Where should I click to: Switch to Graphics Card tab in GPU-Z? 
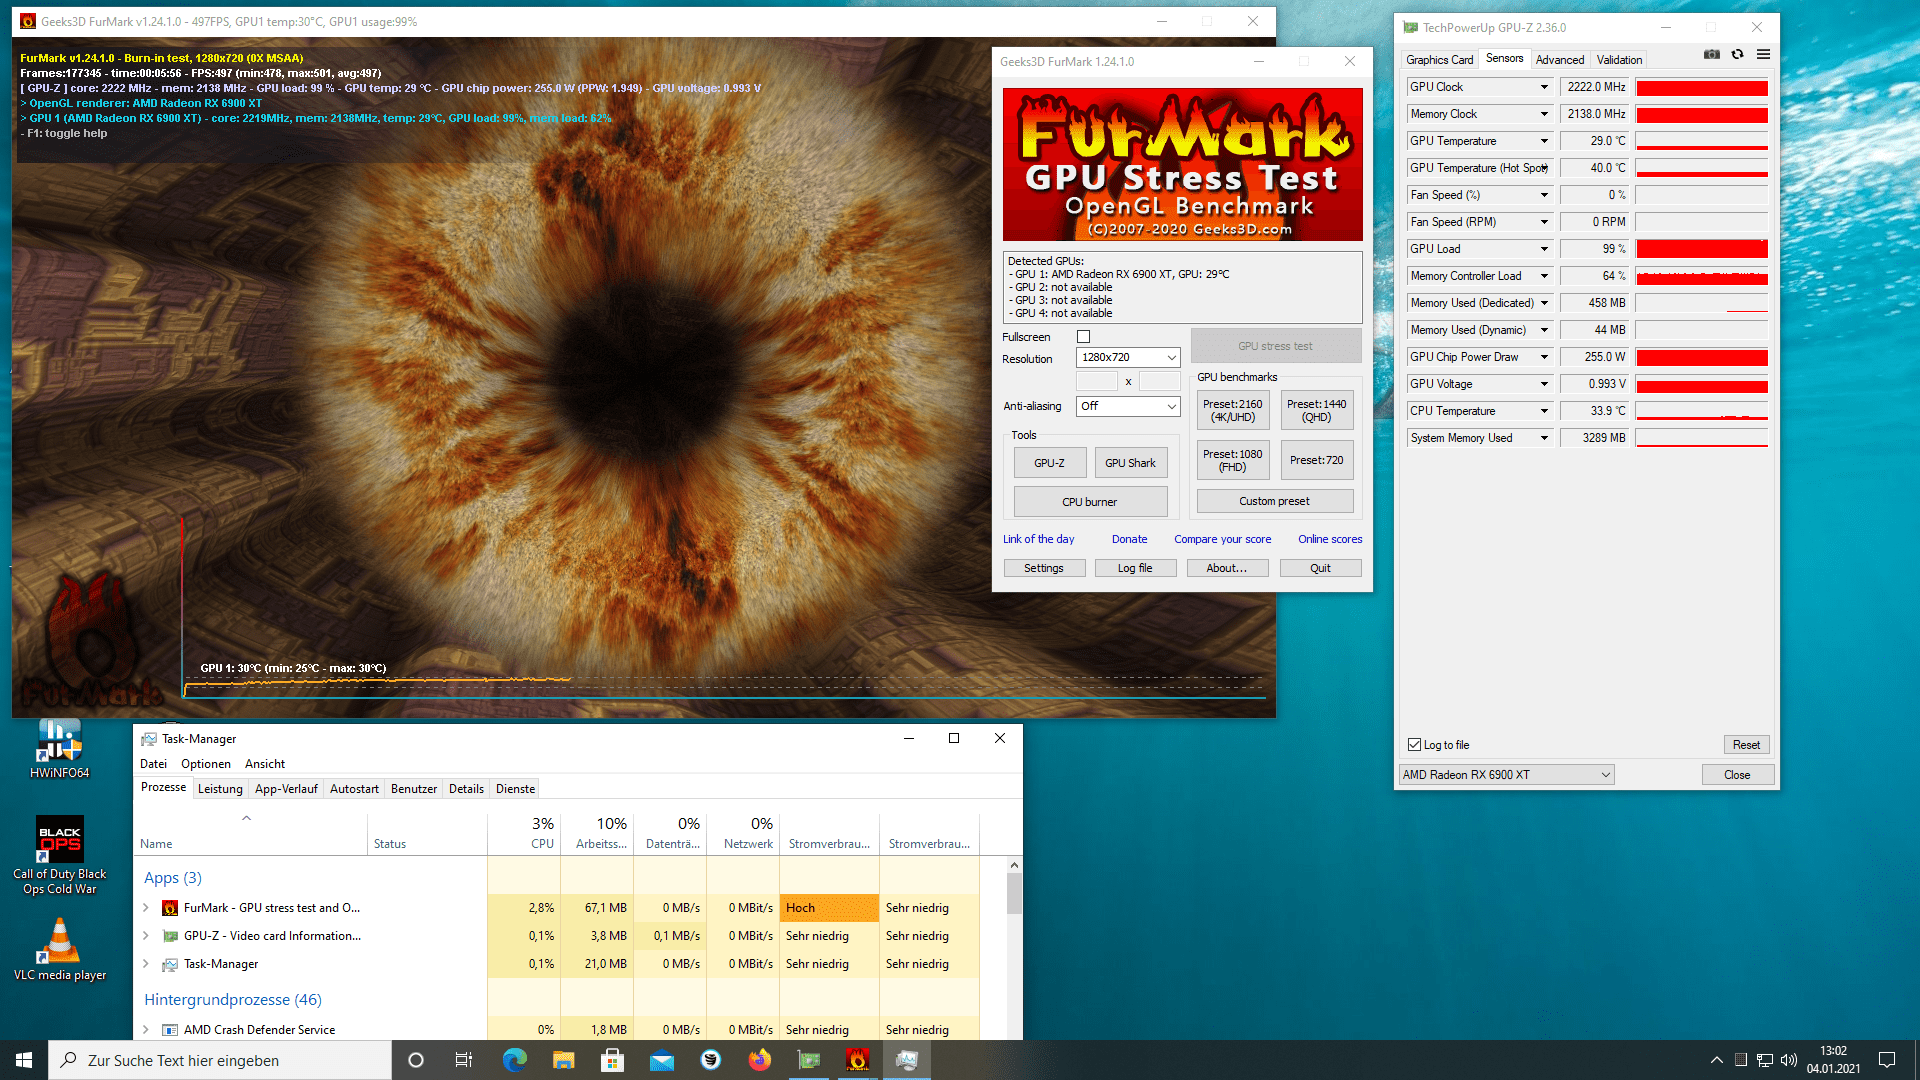(x=1439, y=60)
